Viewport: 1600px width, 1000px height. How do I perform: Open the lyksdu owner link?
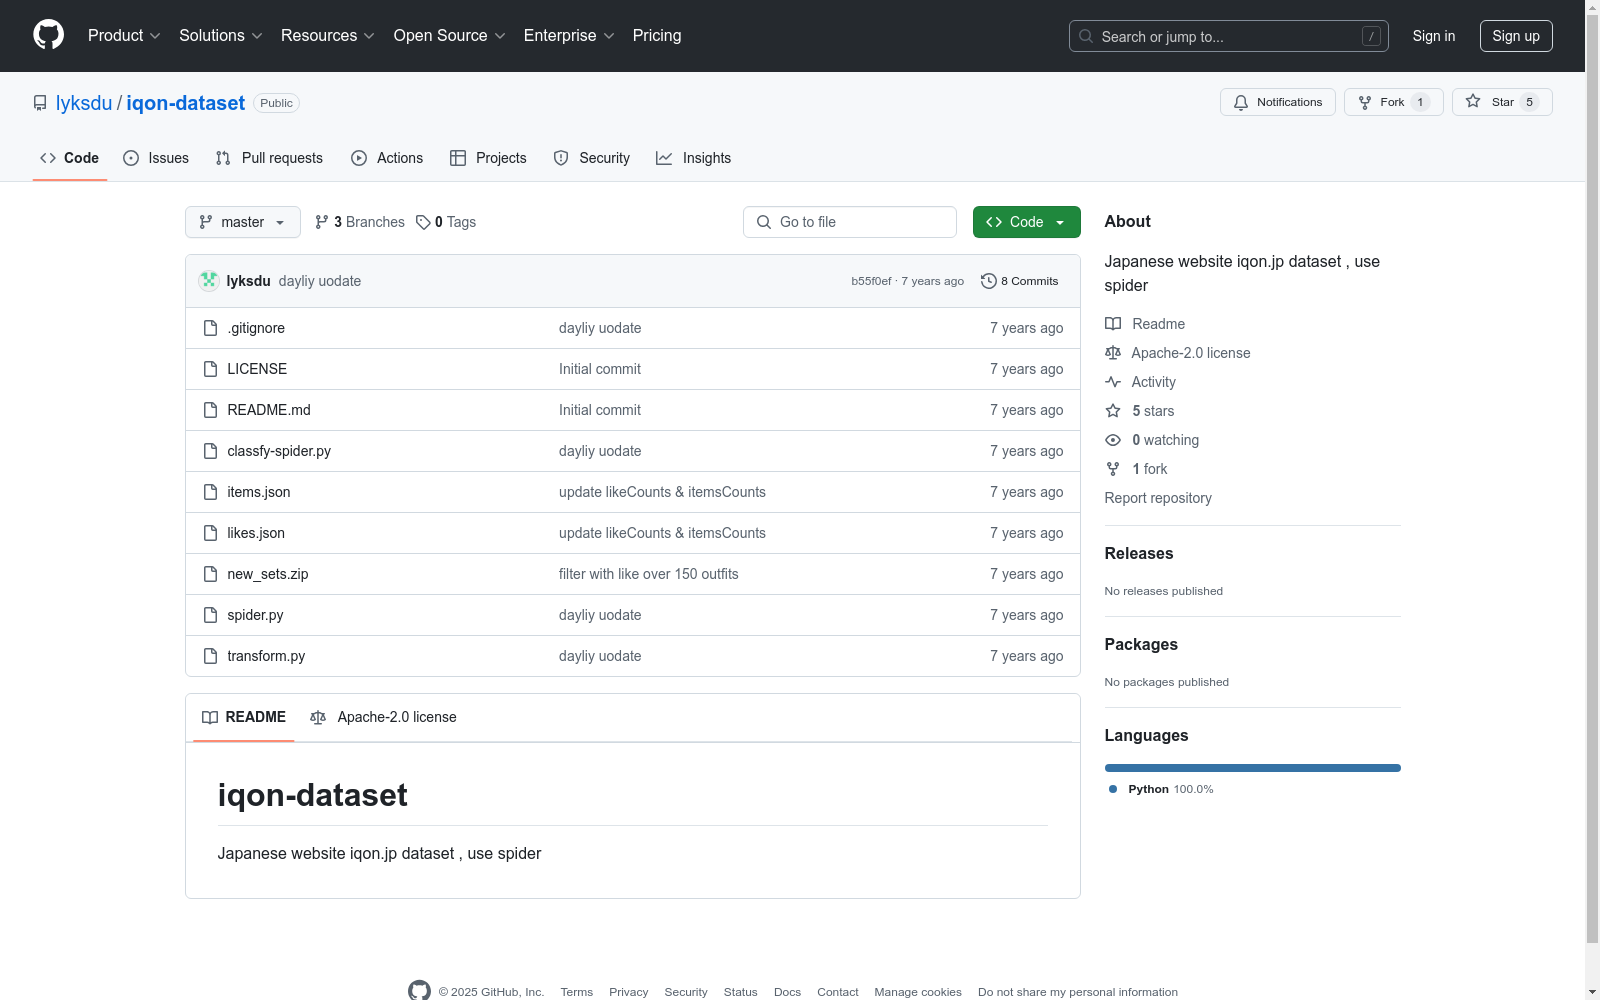[84, 103]
